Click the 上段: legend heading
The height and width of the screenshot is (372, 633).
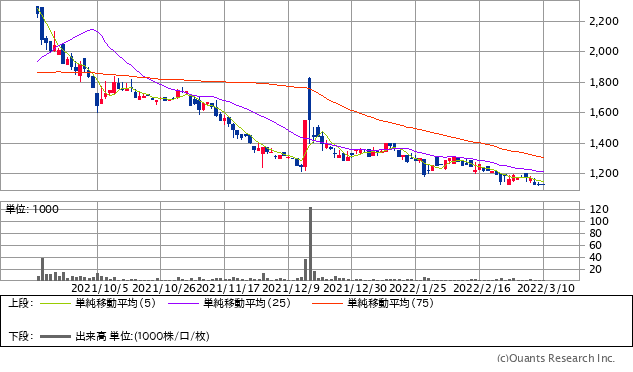pos(21,303)
